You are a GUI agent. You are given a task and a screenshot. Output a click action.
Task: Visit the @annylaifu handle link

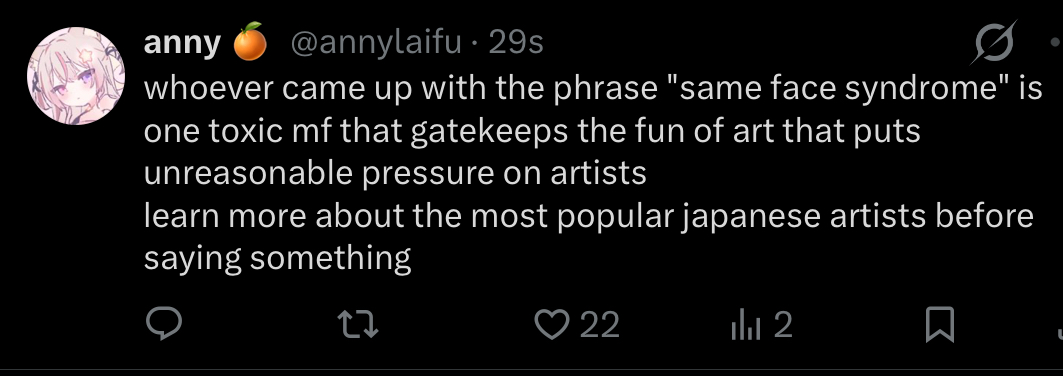(376, 43)
